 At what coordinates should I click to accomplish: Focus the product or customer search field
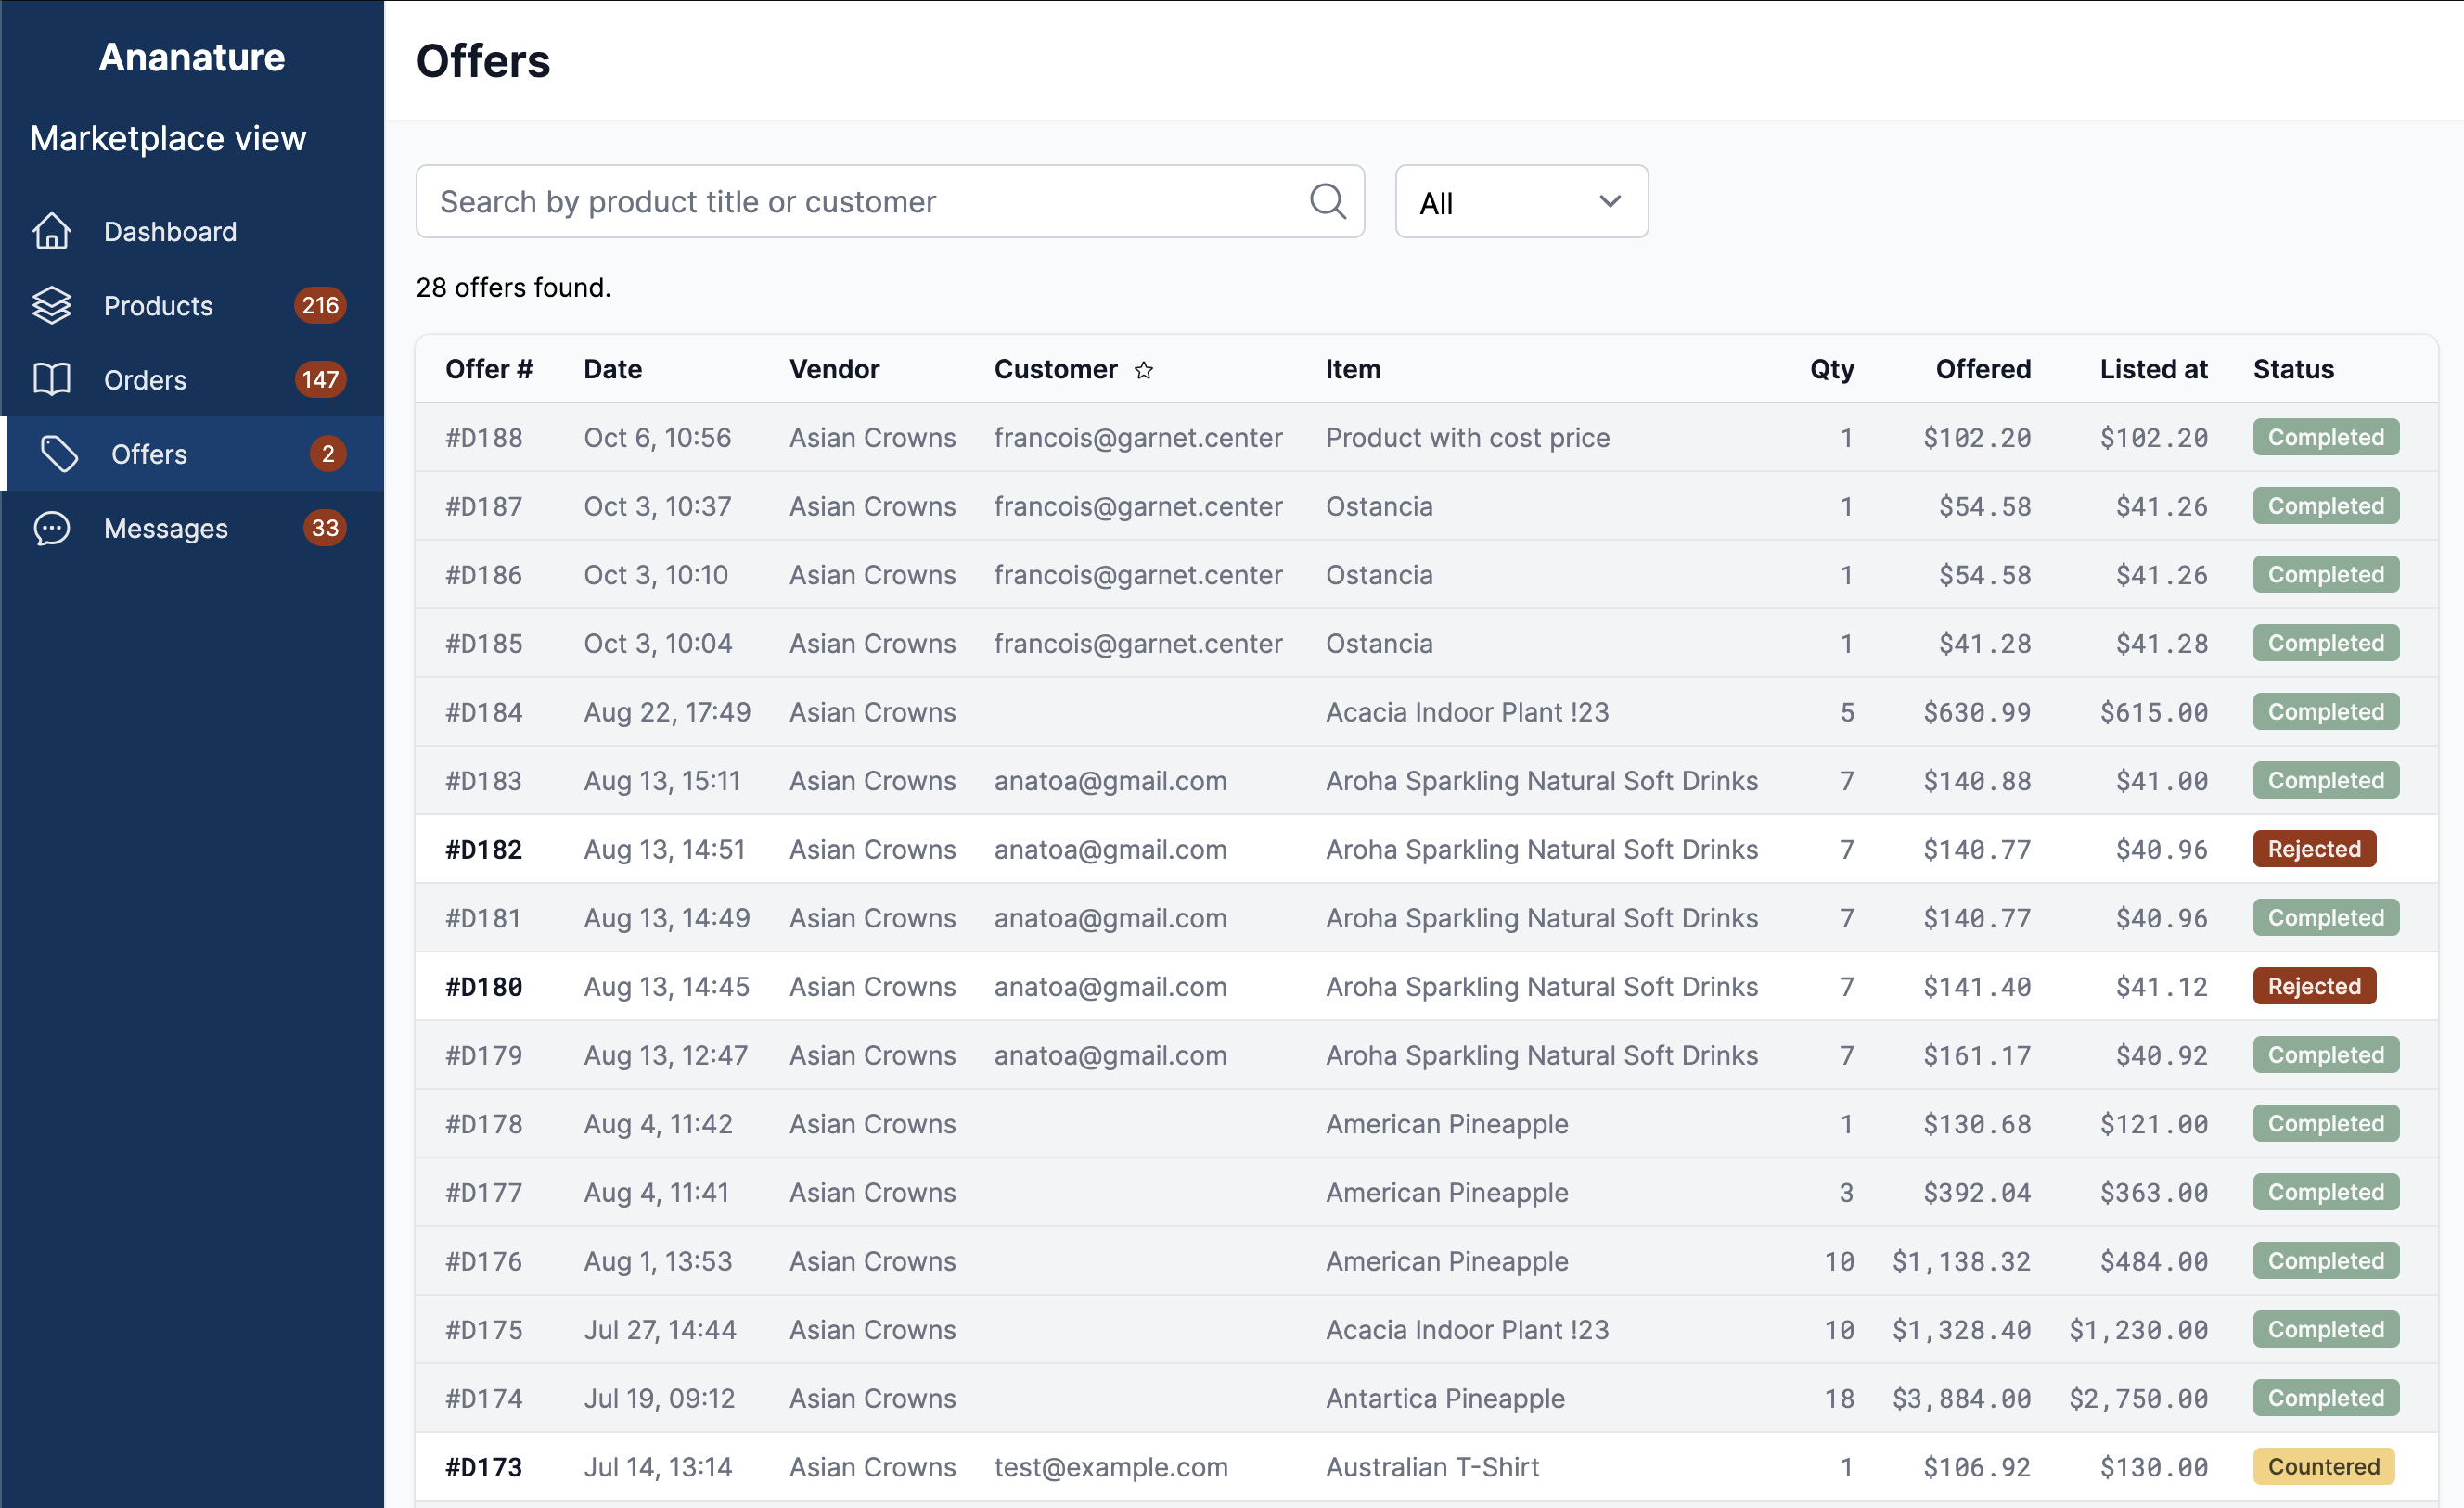860,201
